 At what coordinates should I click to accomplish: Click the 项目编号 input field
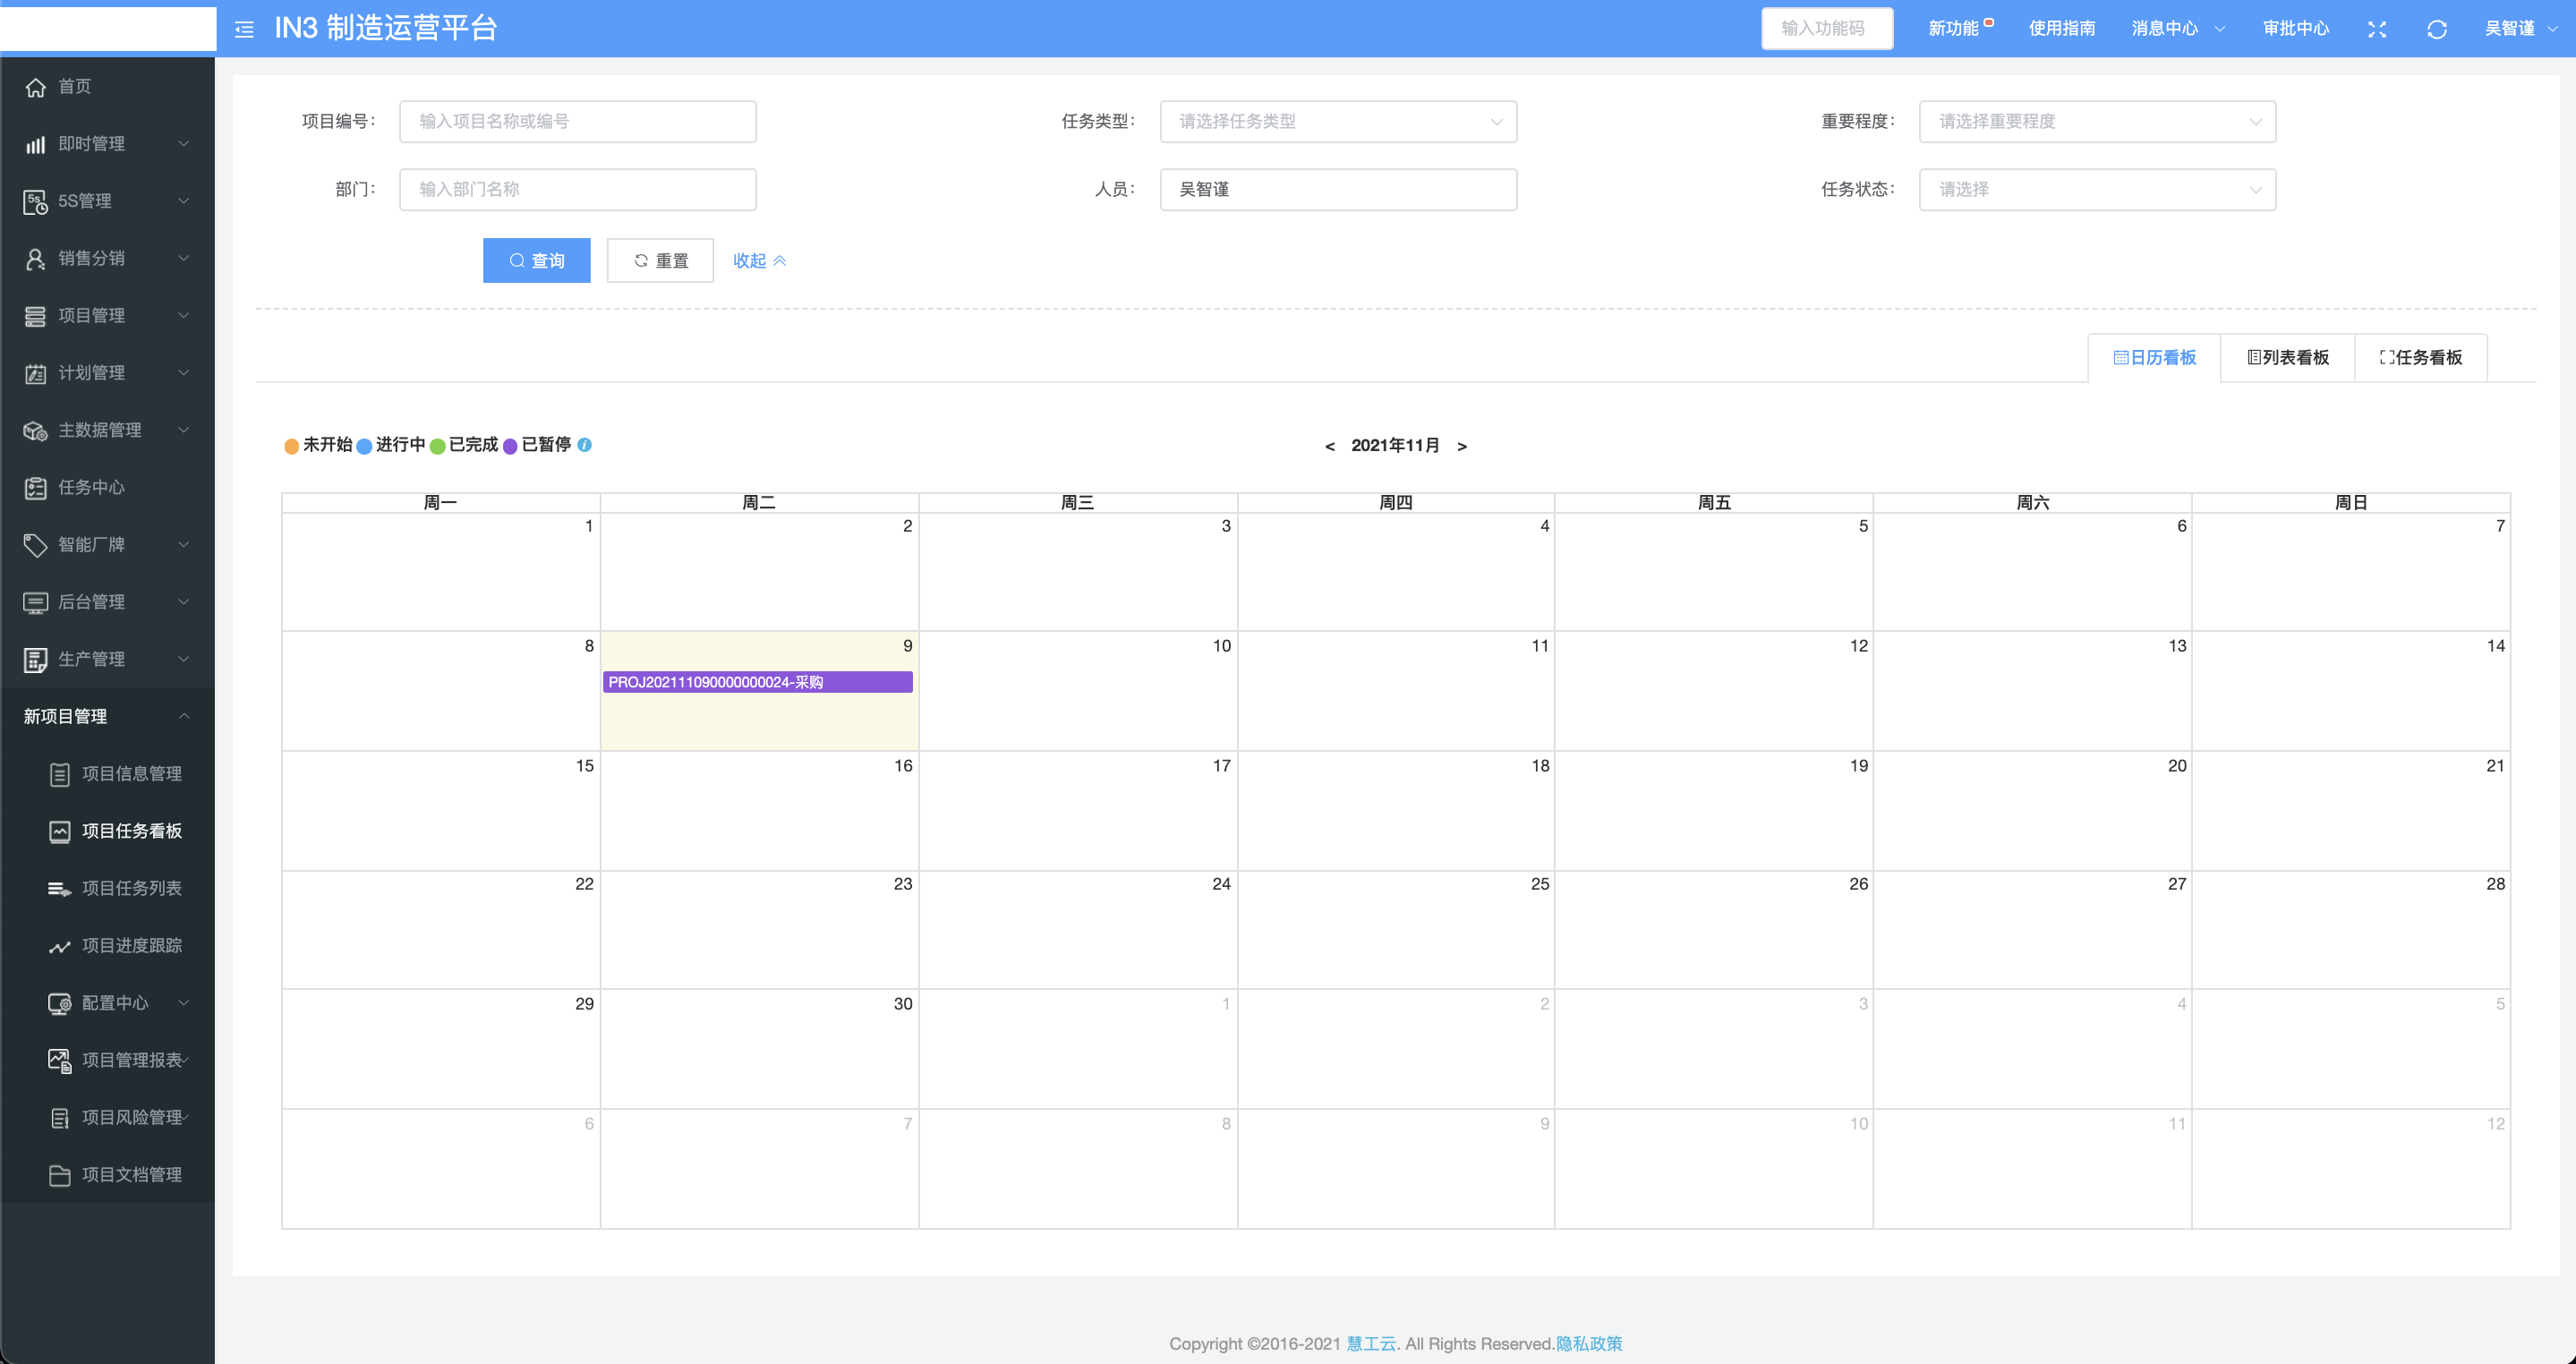pyautogui.click(x=577, y=121)
